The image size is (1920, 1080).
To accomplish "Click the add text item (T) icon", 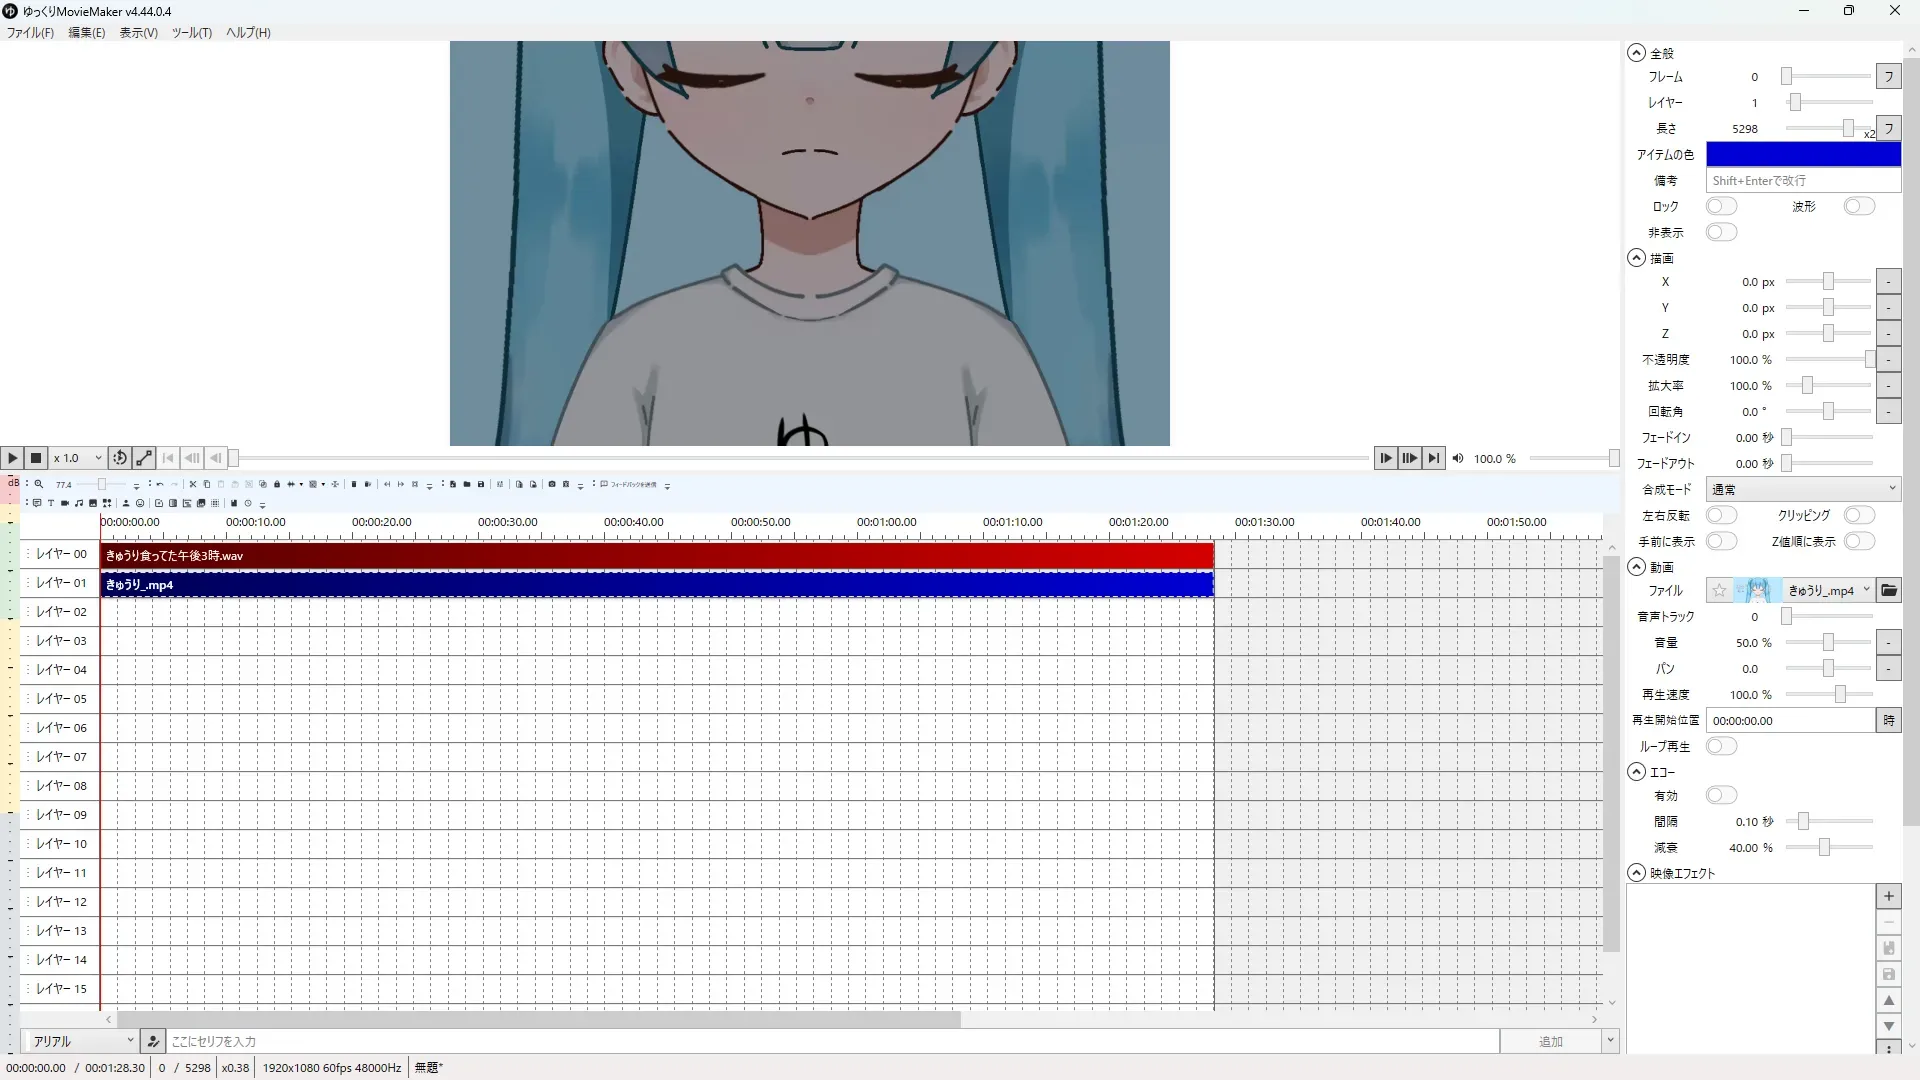I will tap(51, 503).
